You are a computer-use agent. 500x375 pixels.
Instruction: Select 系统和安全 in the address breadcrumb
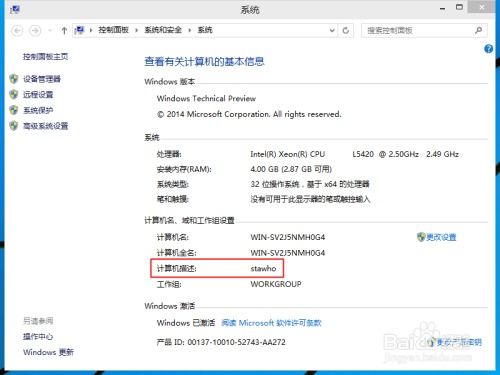163,30
